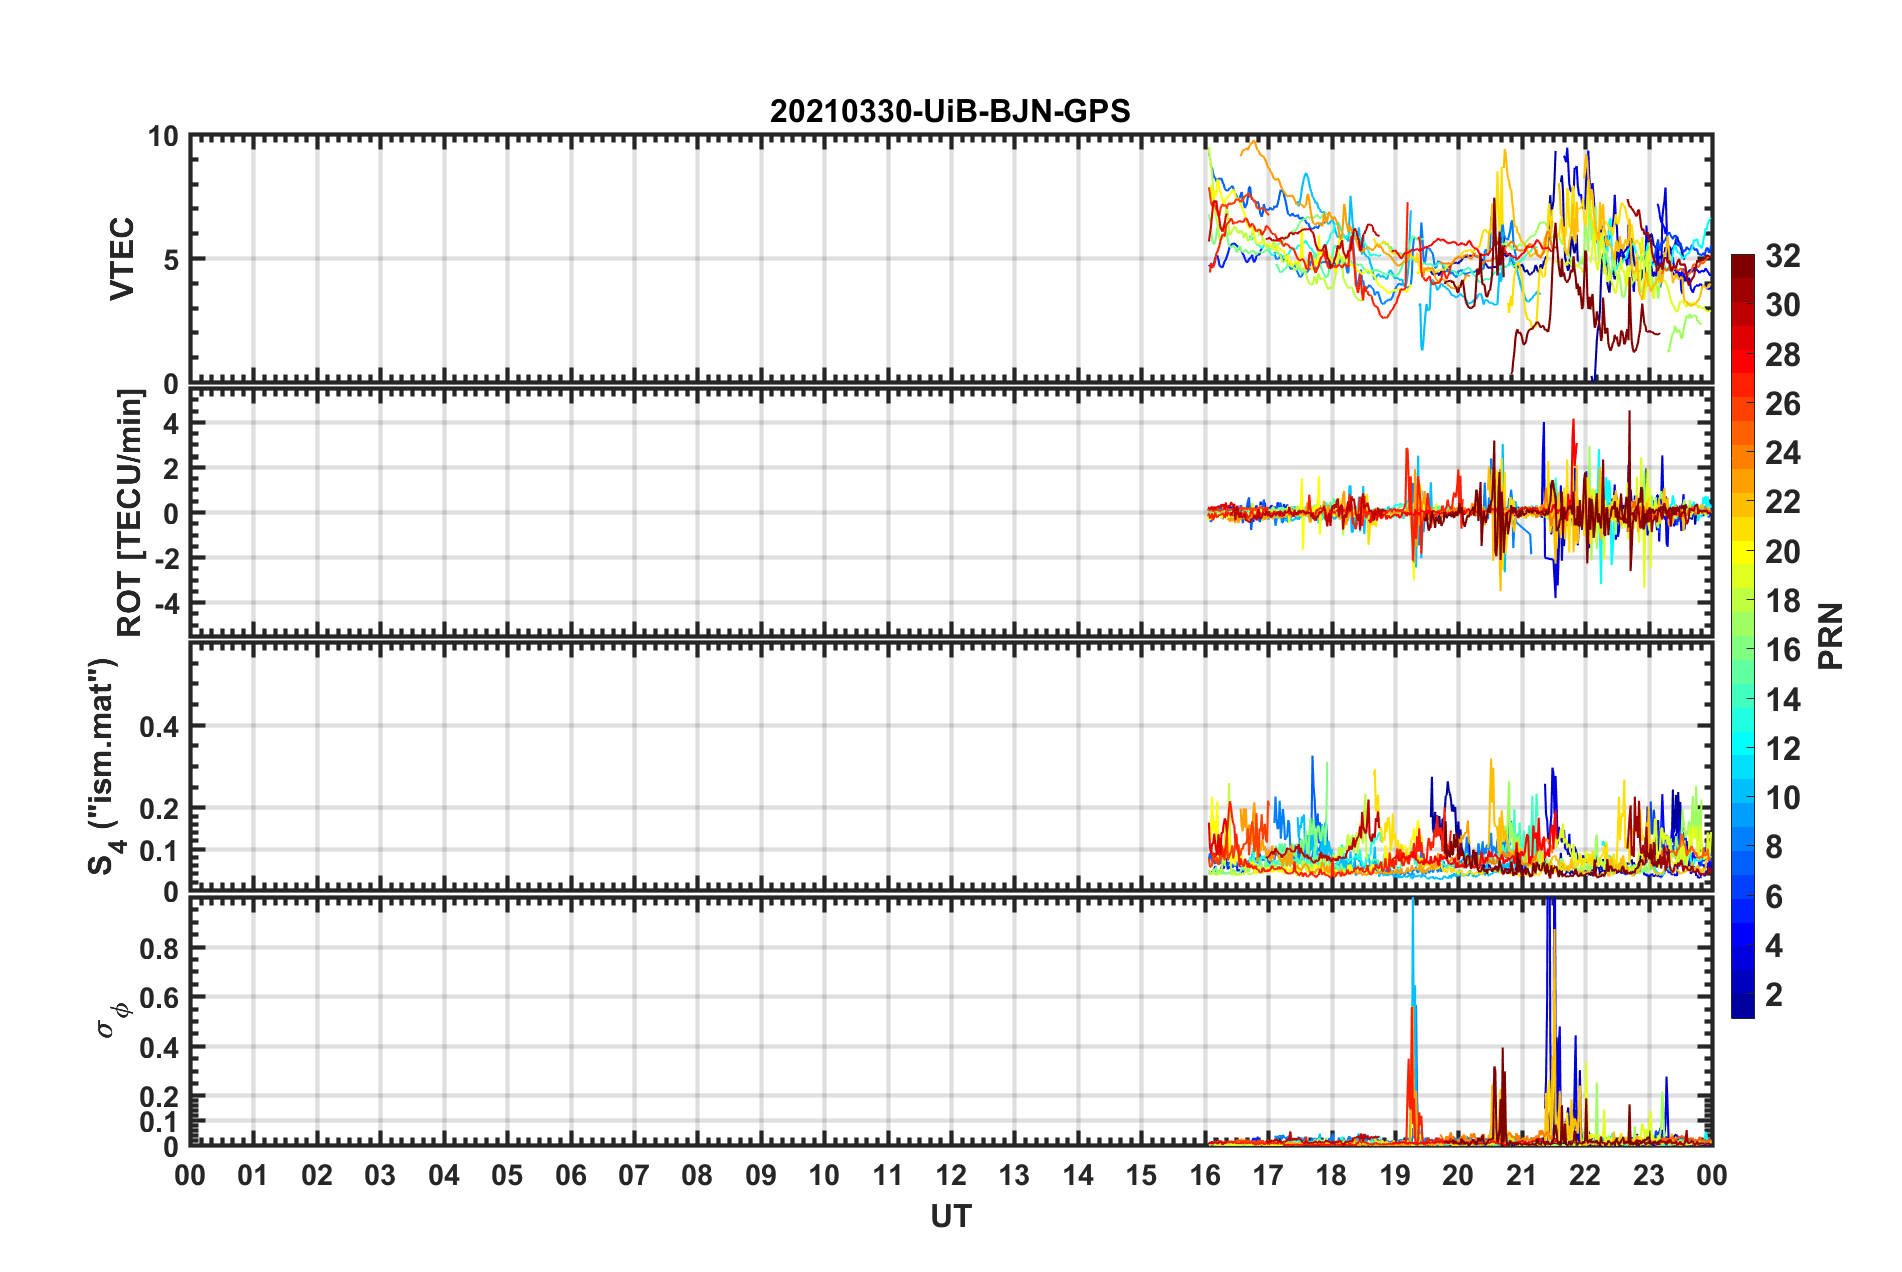Click colorbar tick value 2
Screen dimensions: 1902x1272
pyautogui.click(x=1774, y=995)
